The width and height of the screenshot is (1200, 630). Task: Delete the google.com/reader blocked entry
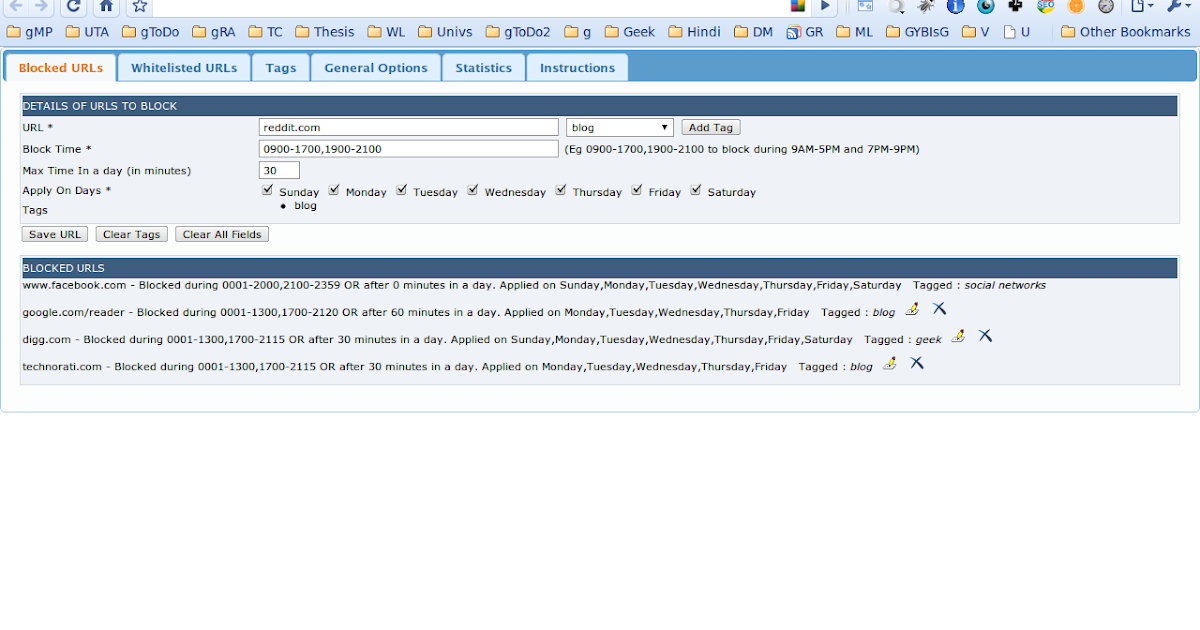click(x=939, y=309)
